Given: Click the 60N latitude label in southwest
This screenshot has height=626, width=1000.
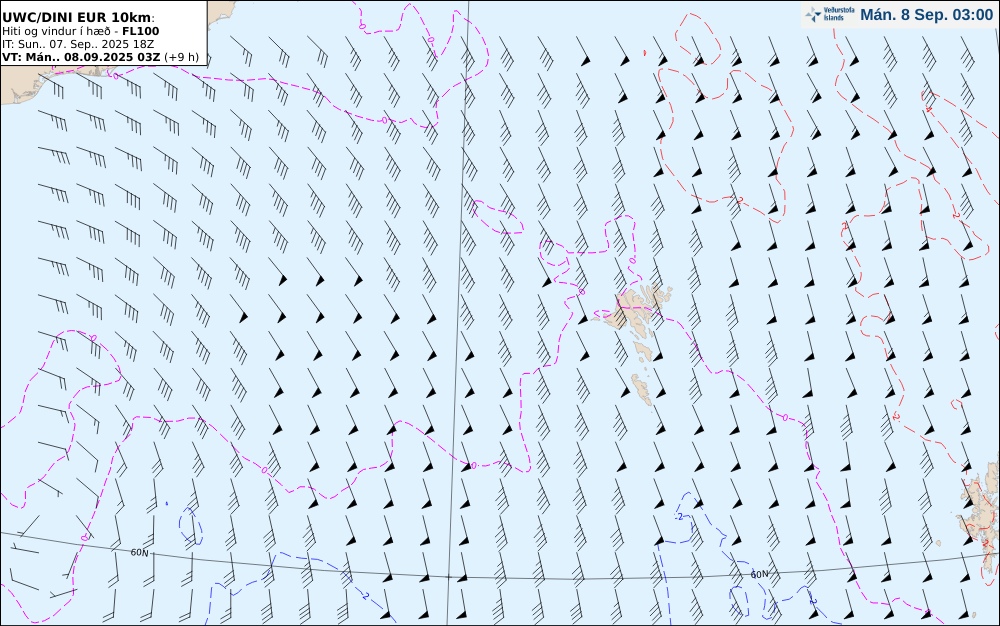Looking at the screenshot, I should (139, 553).
